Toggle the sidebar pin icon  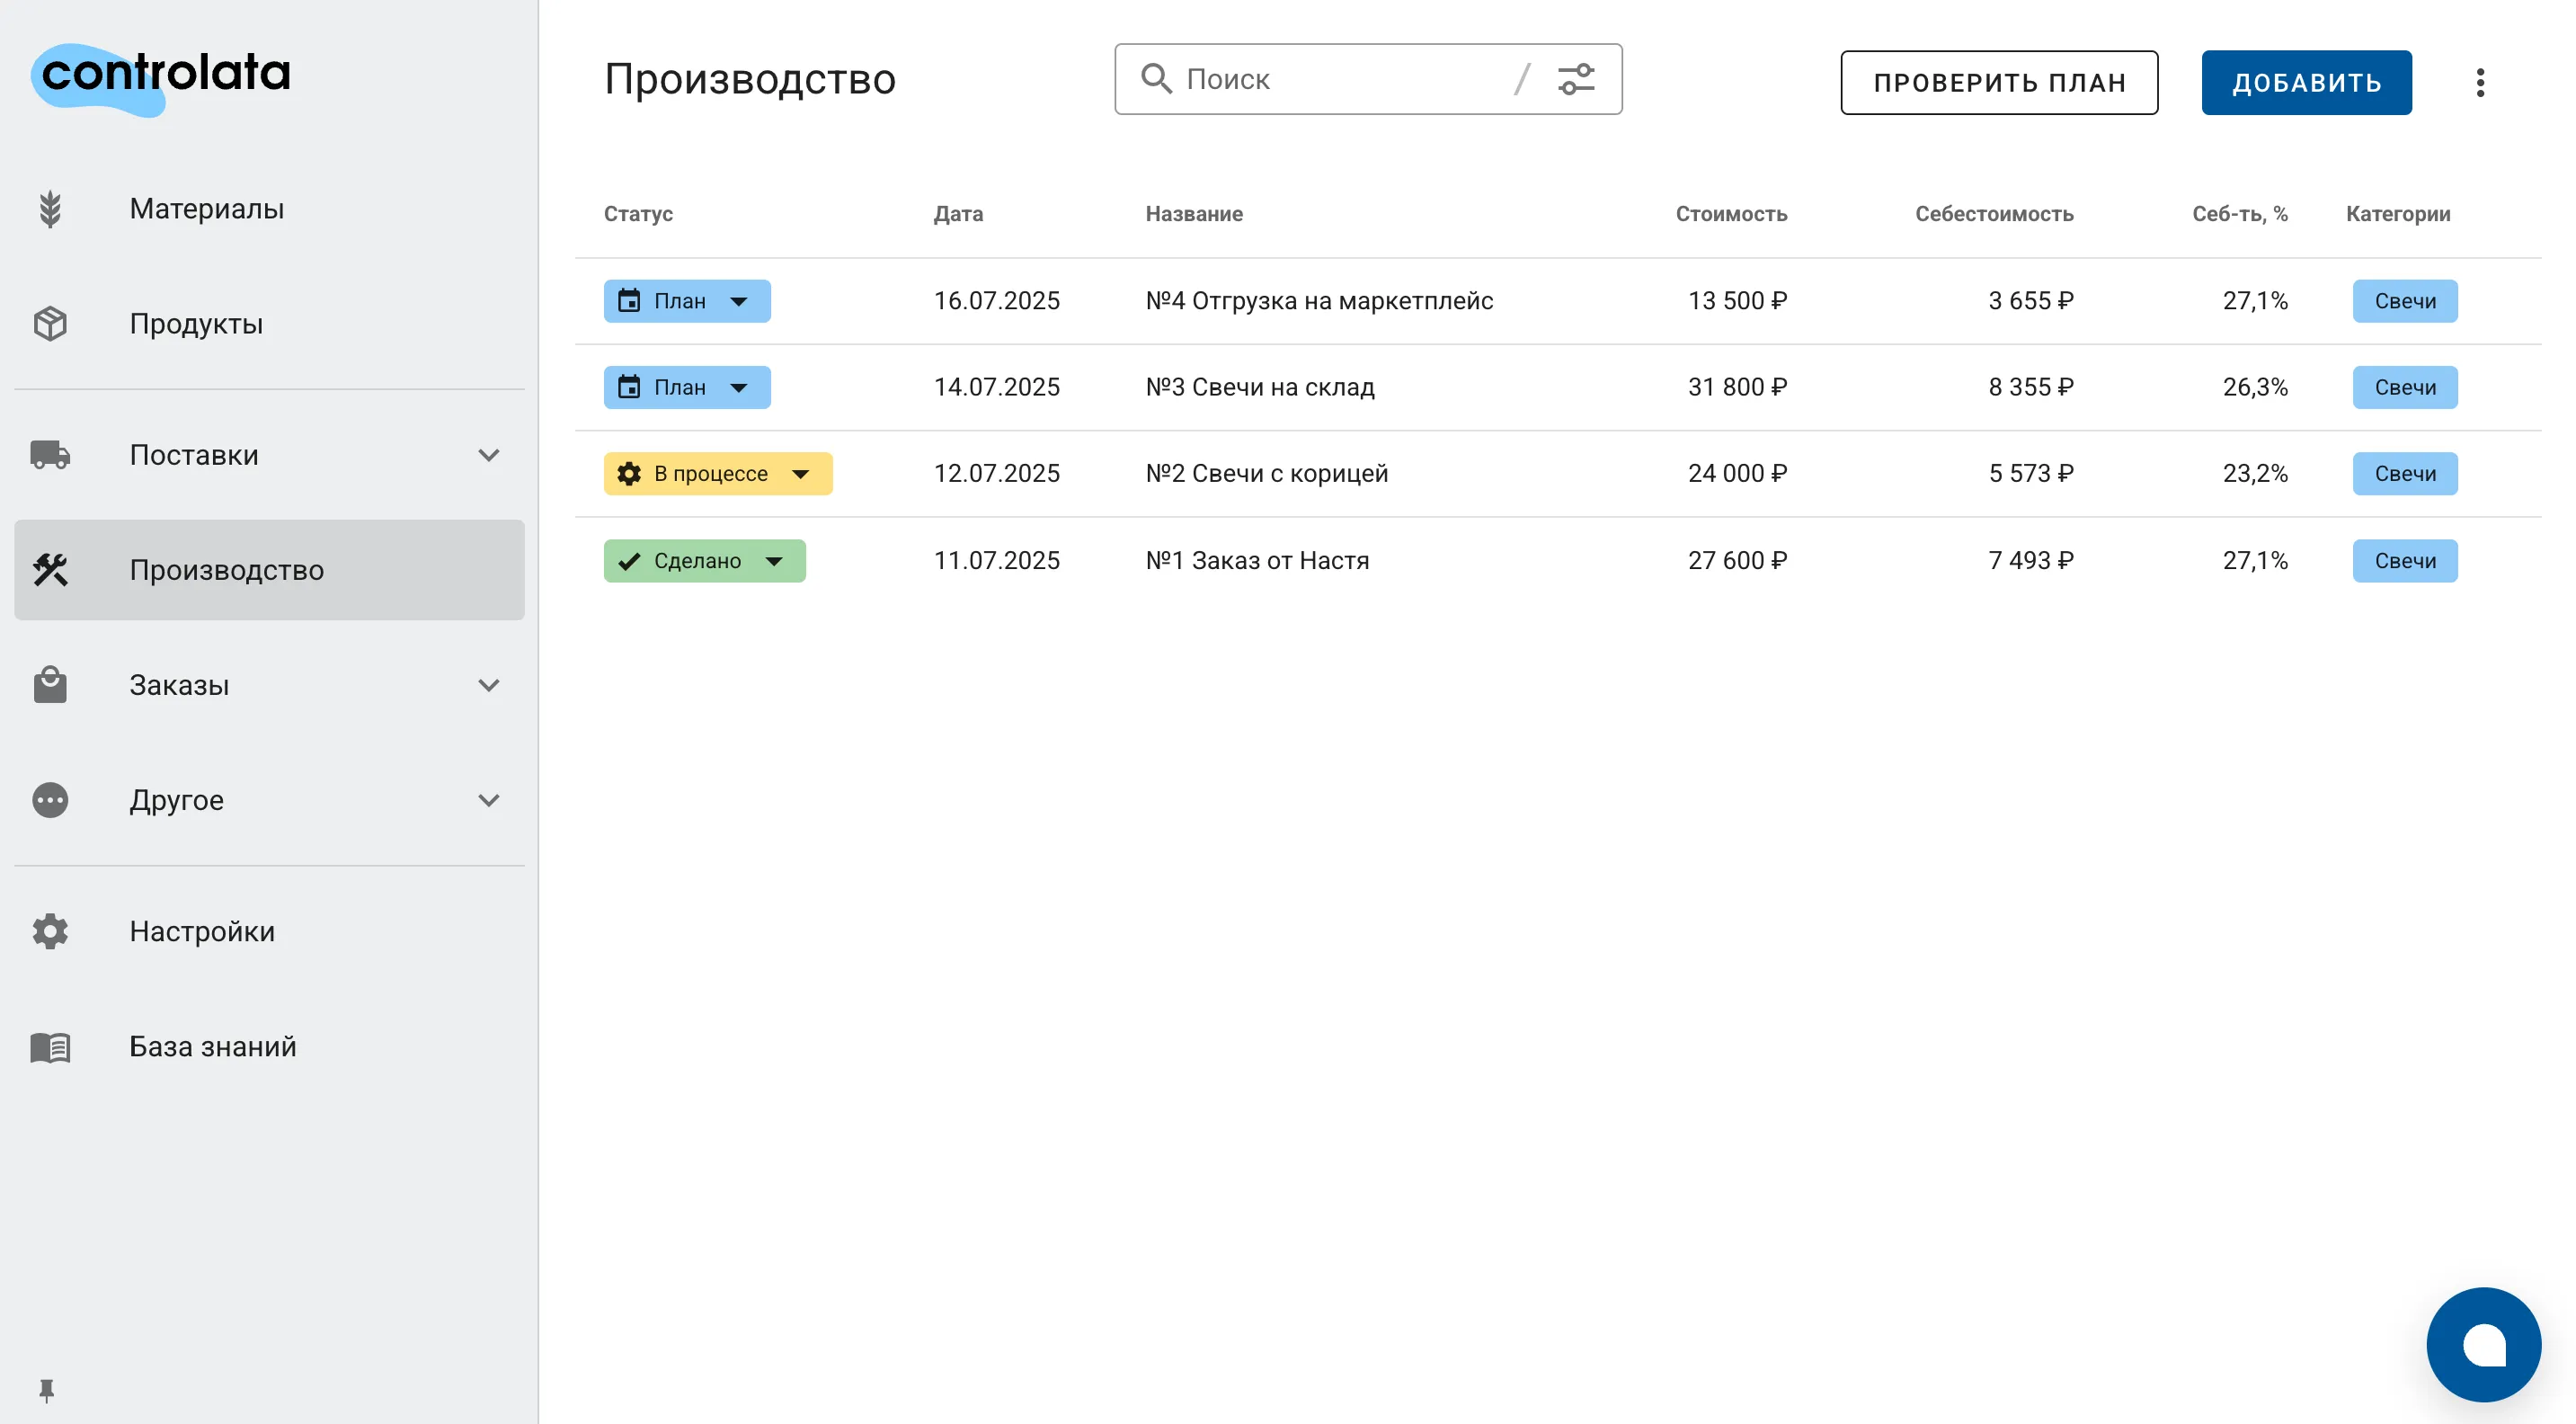46,1389
